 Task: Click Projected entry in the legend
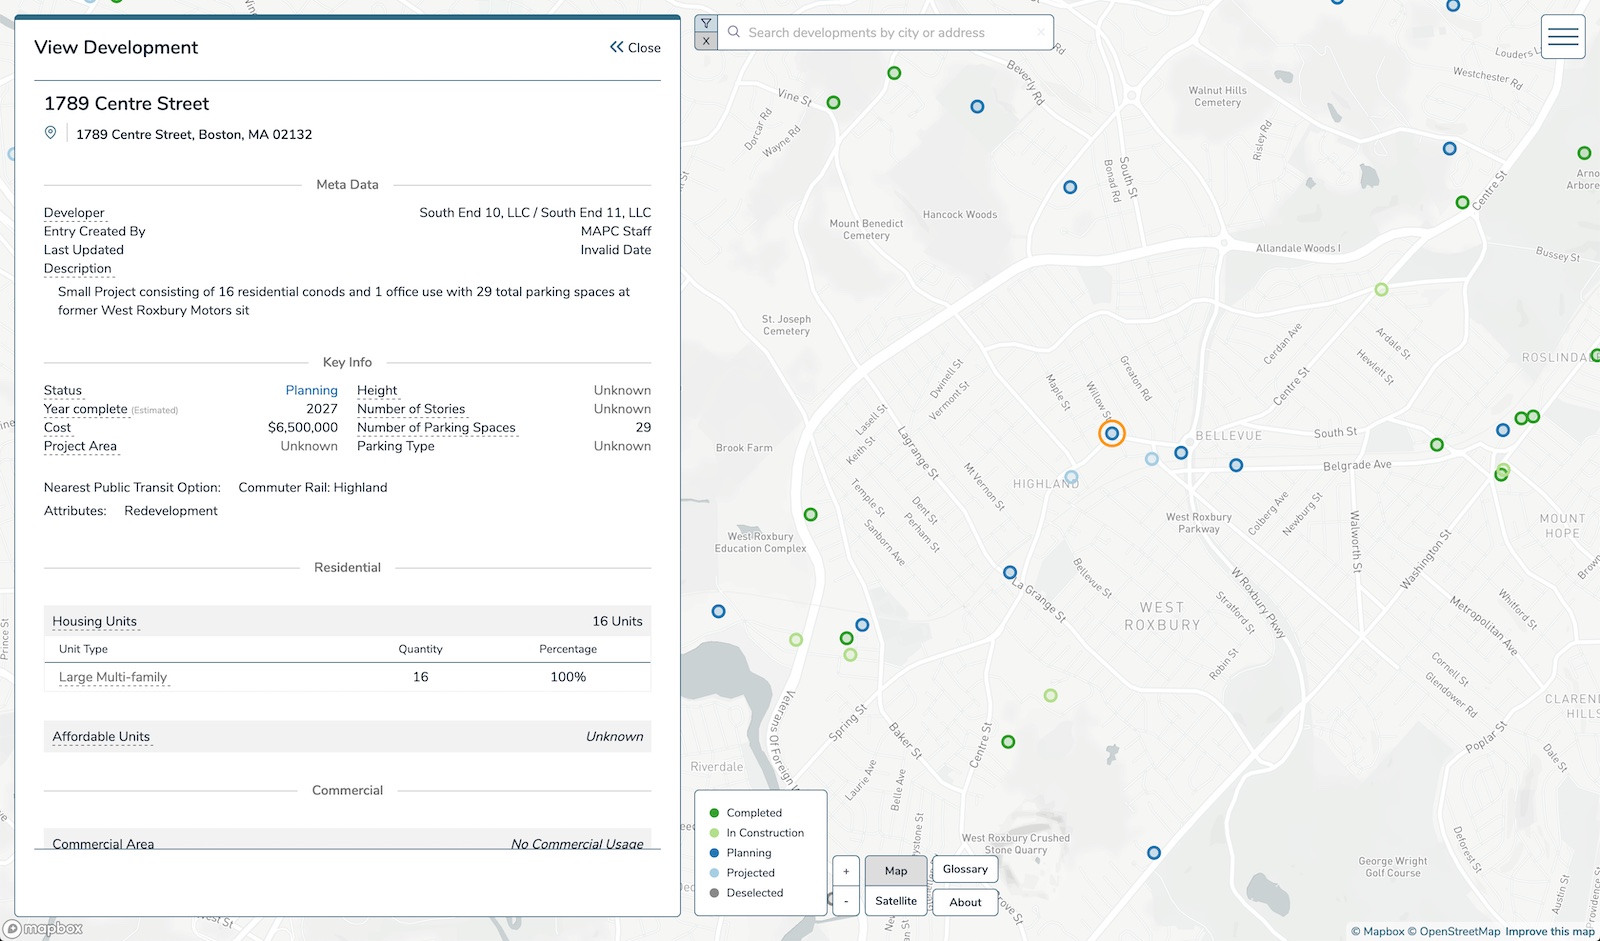pos(741,873)
